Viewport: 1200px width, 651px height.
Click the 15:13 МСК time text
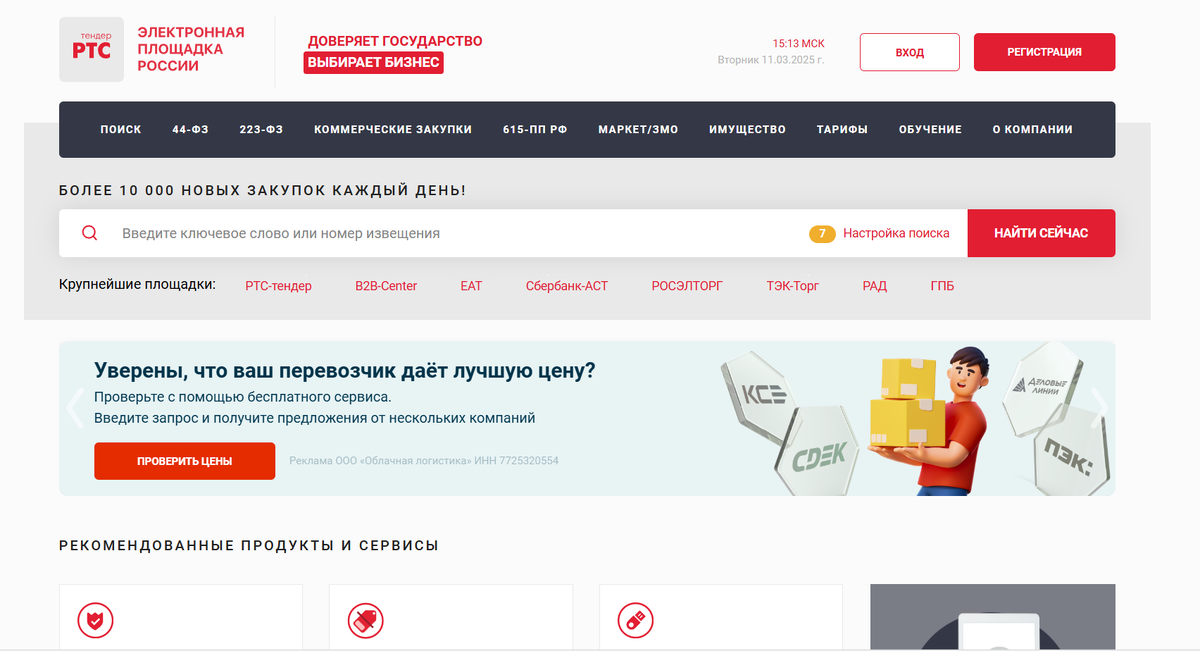click(x=798, y=44)
